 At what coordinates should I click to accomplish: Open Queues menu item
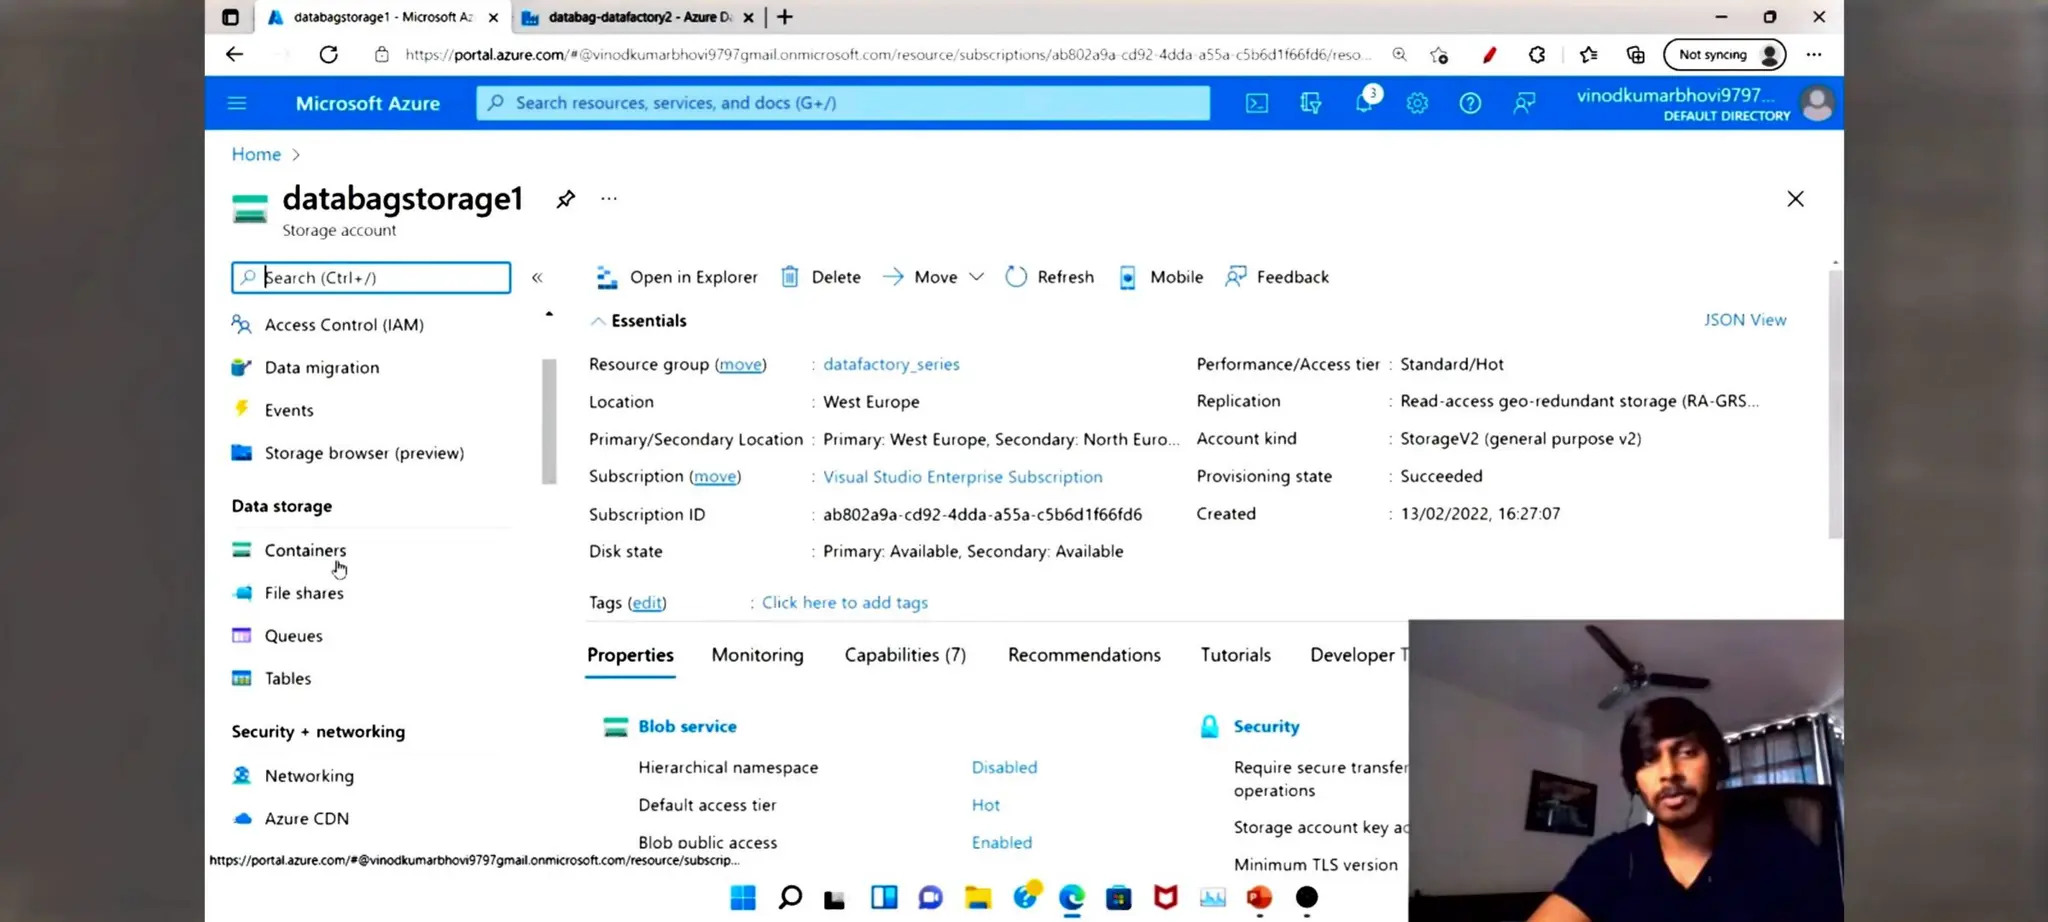pyautogui.click(x=293, y=636)
